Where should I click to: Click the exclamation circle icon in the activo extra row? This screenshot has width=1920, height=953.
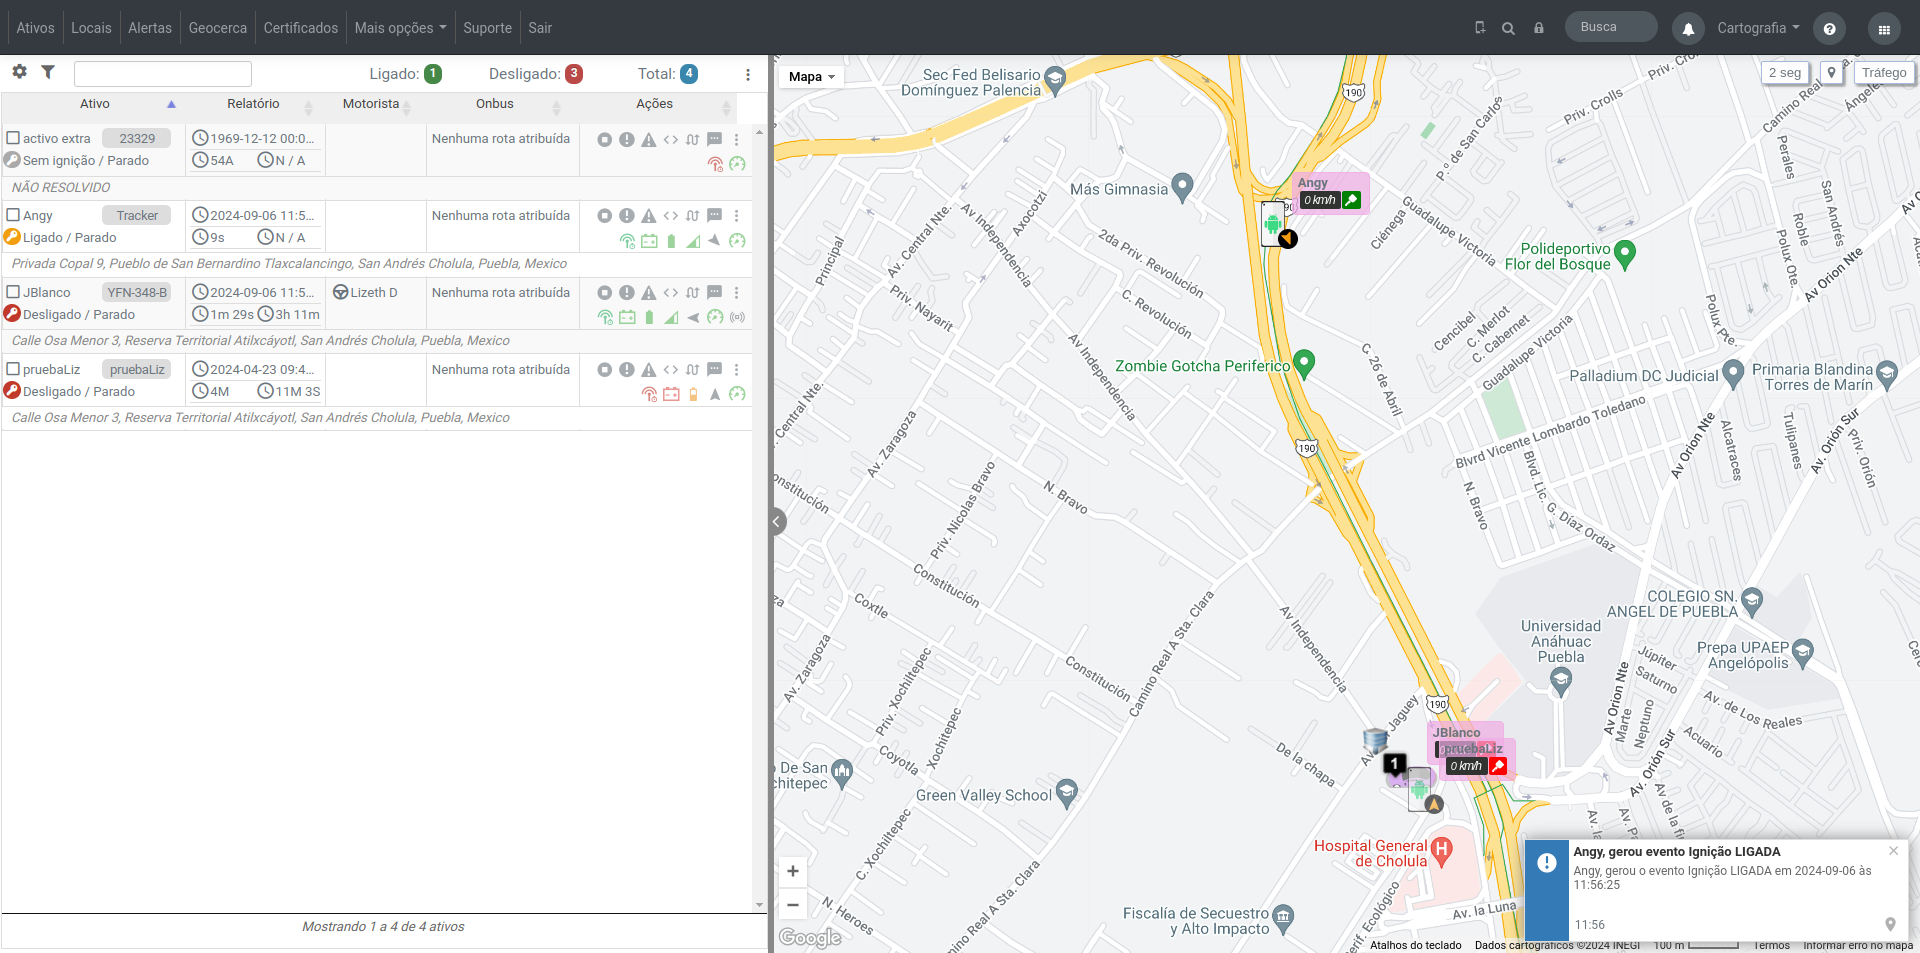coord(627,139)
